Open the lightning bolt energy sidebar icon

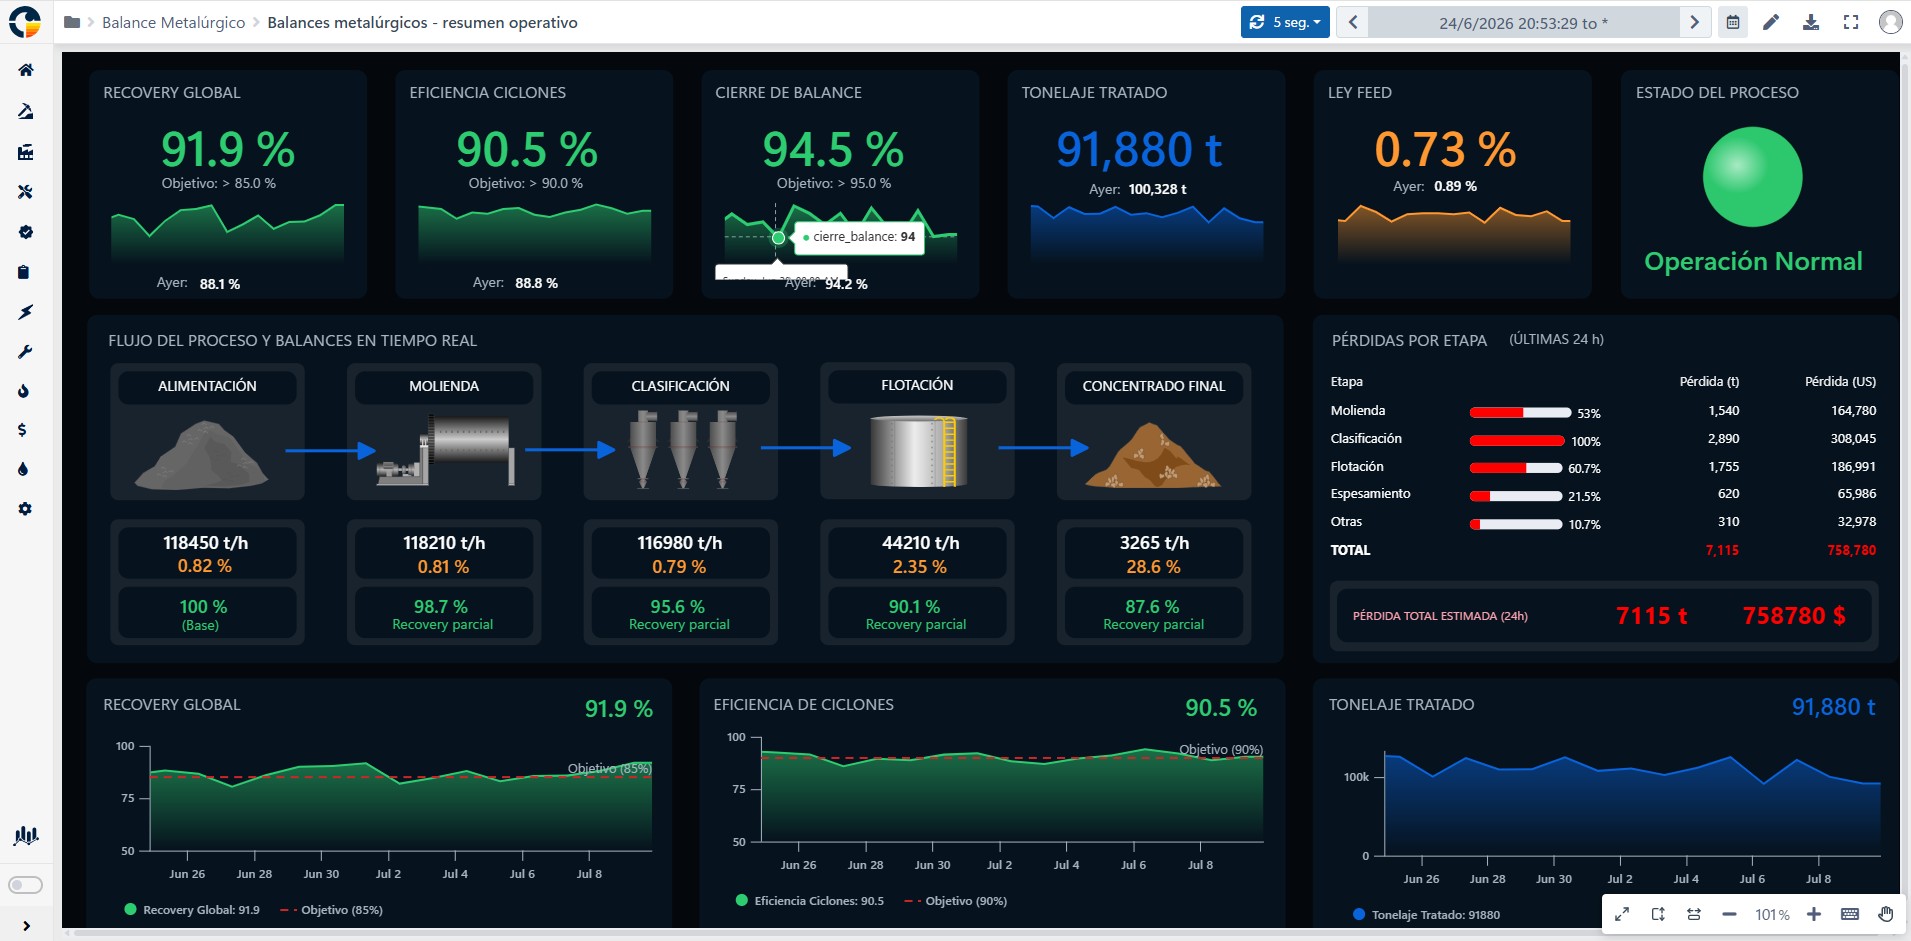[25, 312]
